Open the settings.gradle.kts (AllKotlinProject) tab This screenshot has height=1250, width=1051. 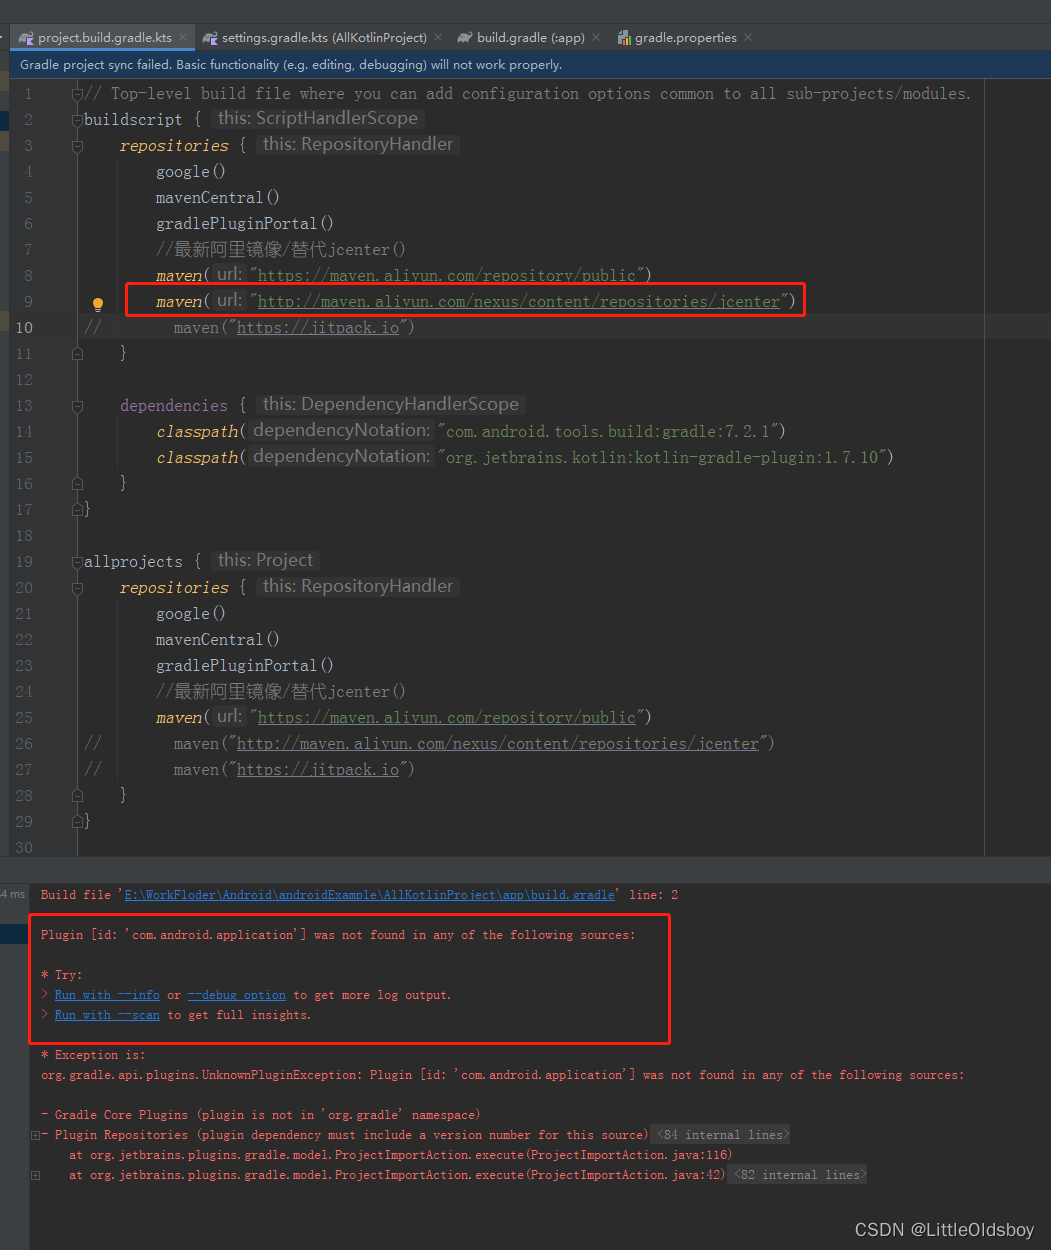tap(324, 37)
